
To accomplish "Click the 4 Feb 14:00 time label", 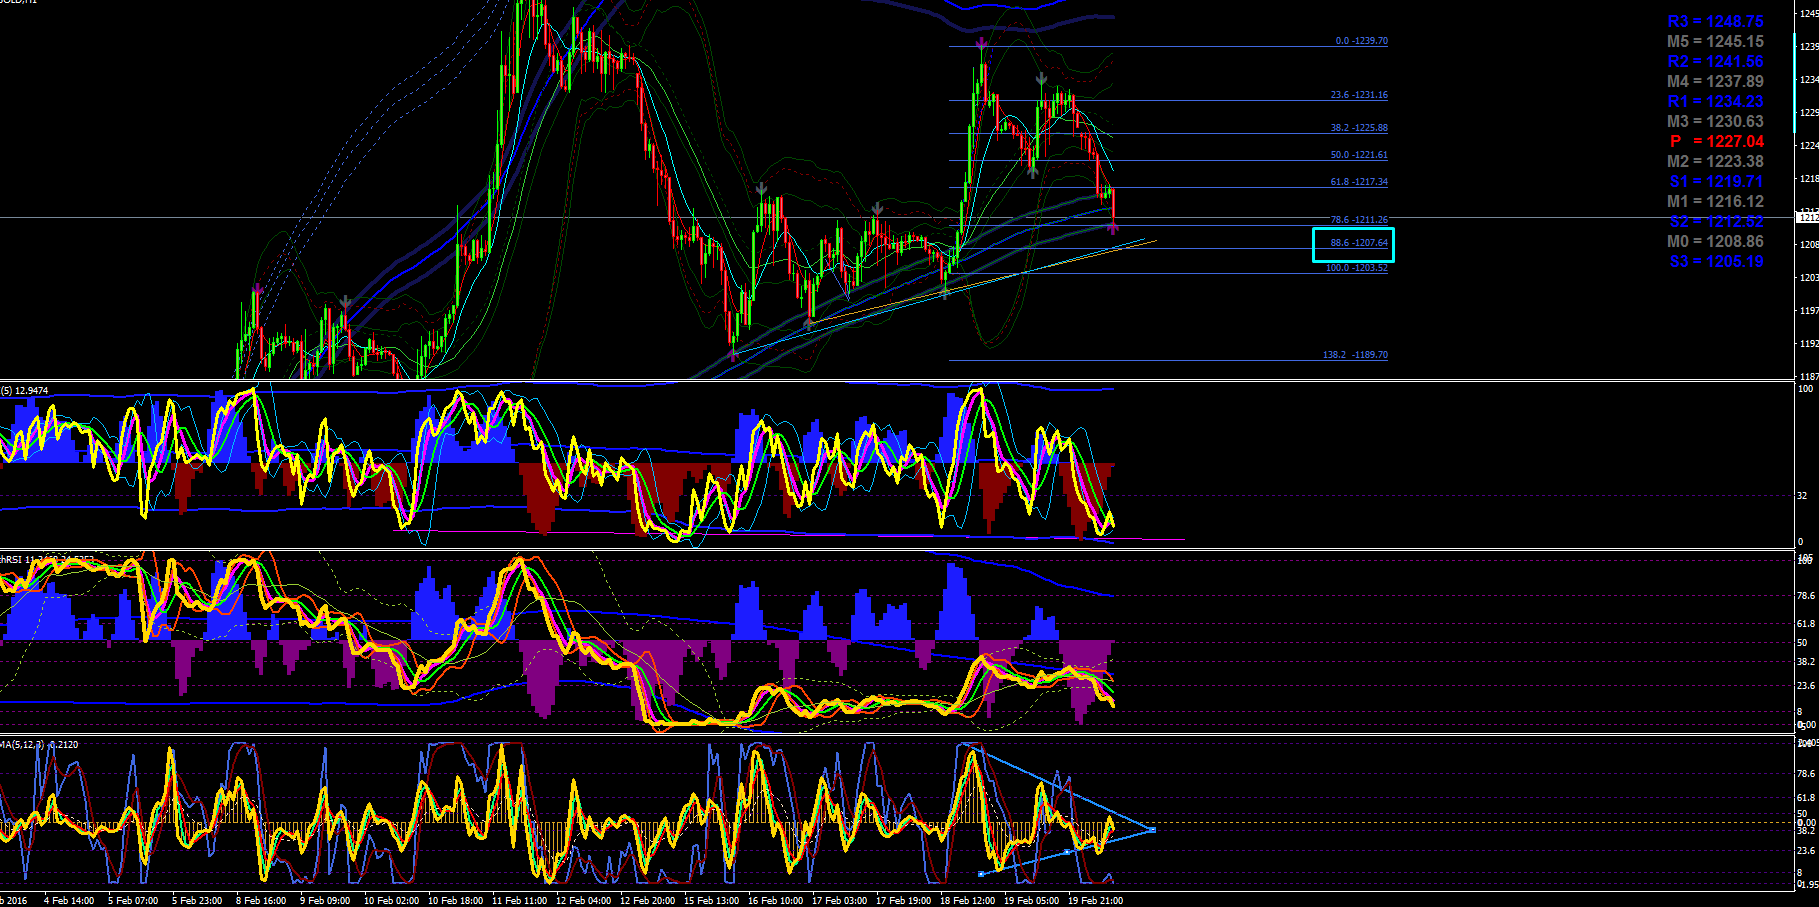I will pyautogui.click(x=69, y=900).
